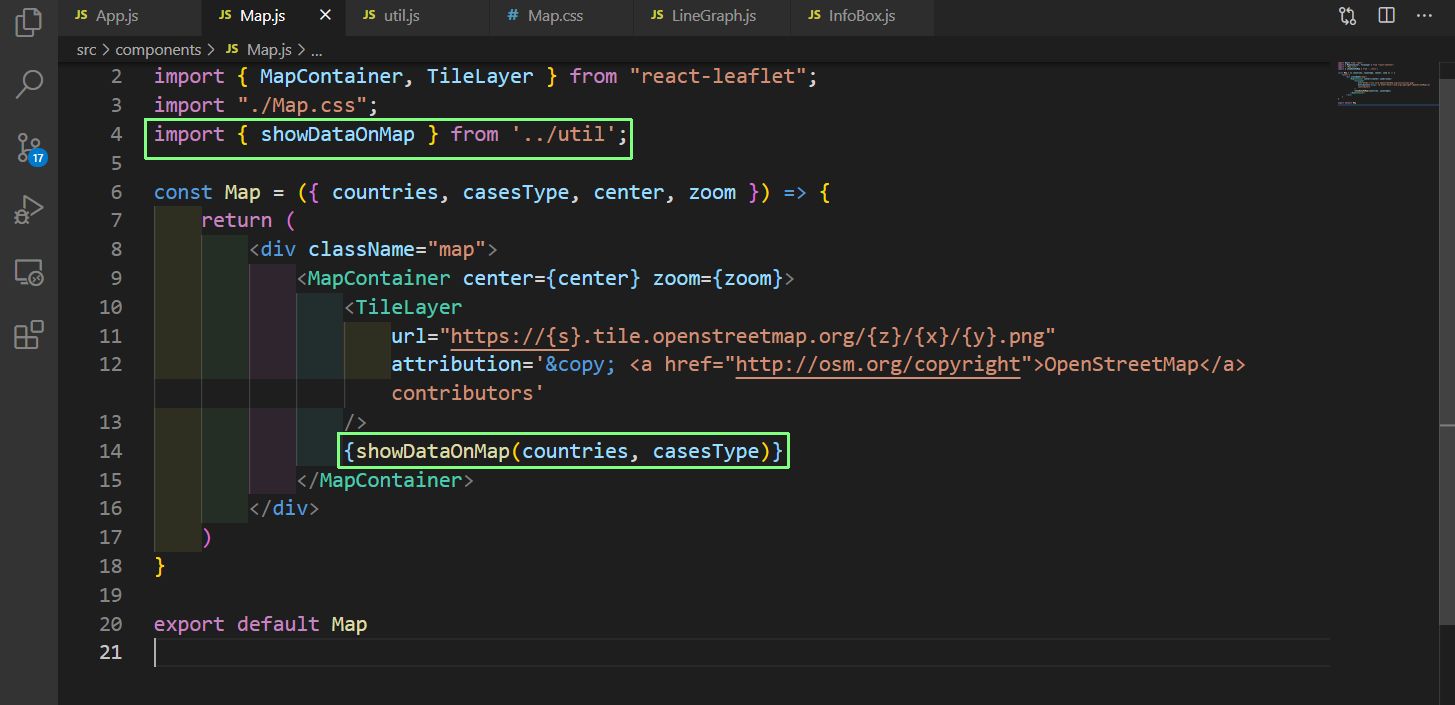Click the "react-leaflet" module string
1455x705 pixels.
717,76
